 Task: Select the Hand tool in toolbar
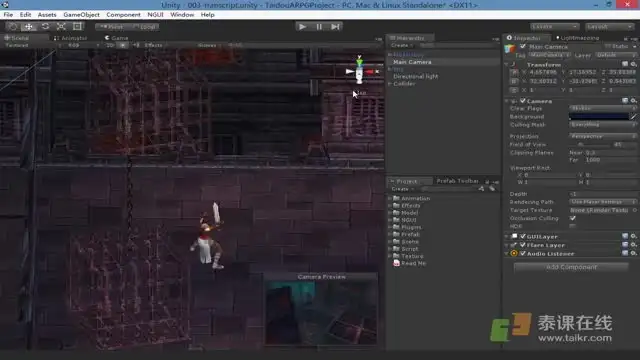[x=13, y=27]
